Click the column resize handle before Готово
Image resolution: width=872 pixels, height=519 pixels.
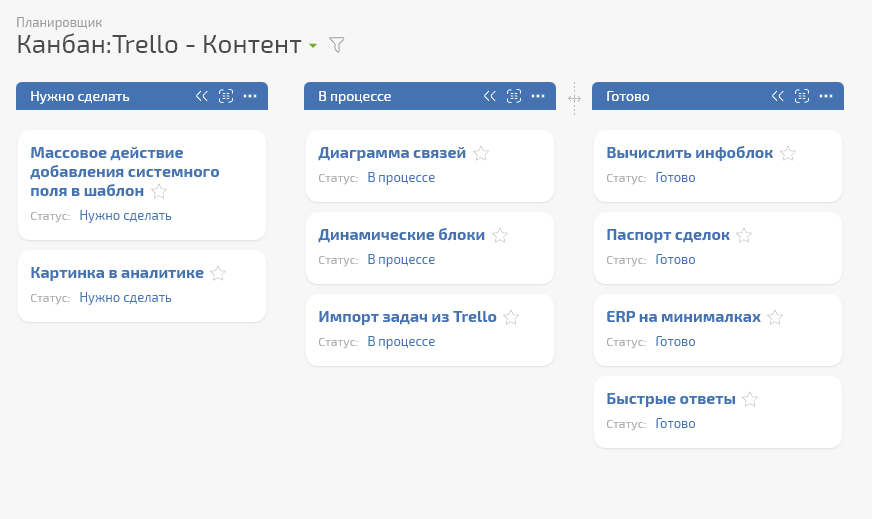click(x=574, y=98)
